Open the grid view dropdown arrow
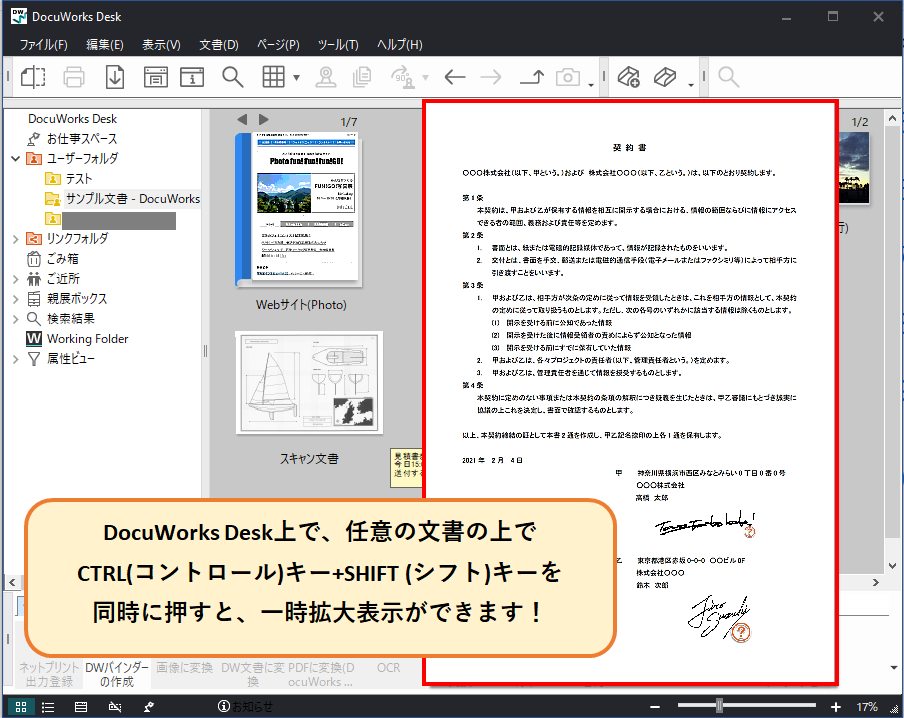Image resolution: width=904 pixels, height=718 pixels. pos(296,77)
